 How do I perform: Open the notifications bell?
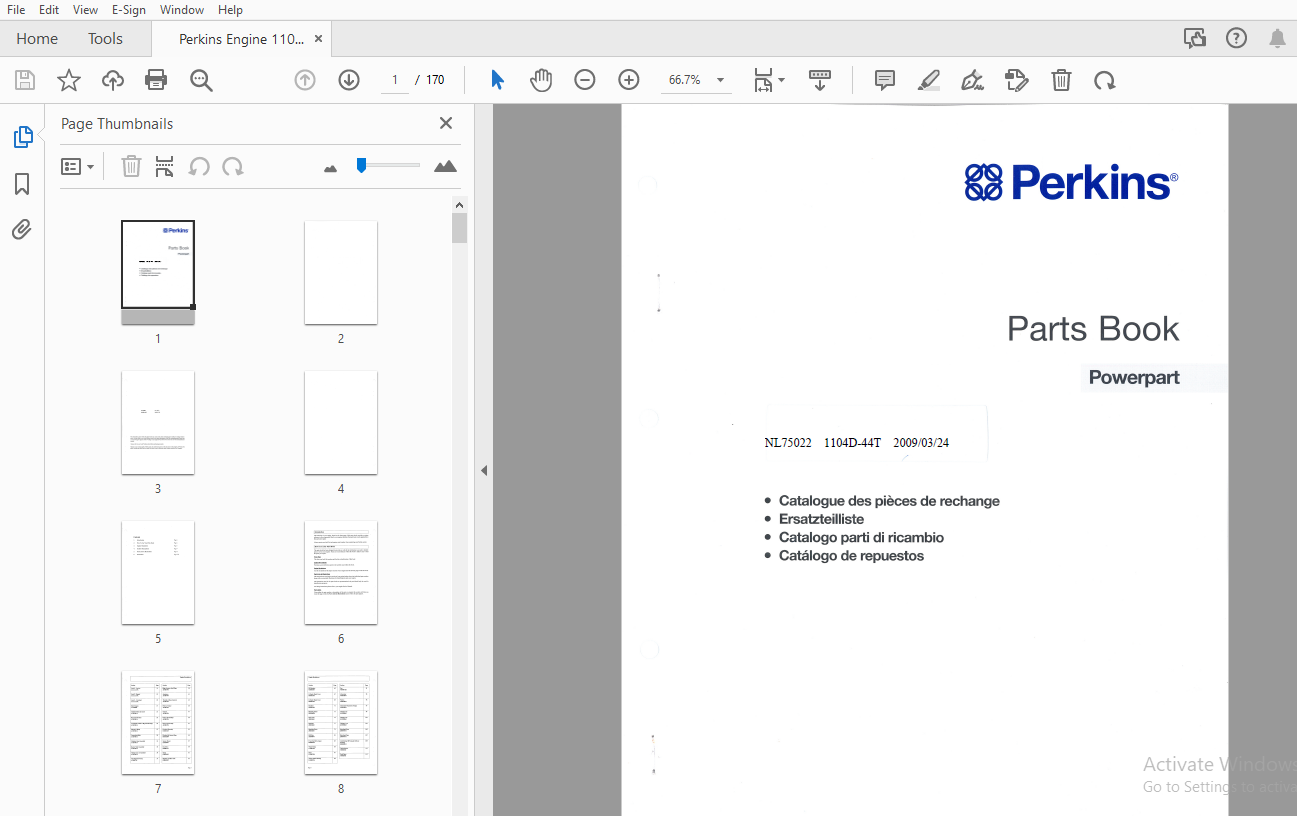tap(1277, 39)
